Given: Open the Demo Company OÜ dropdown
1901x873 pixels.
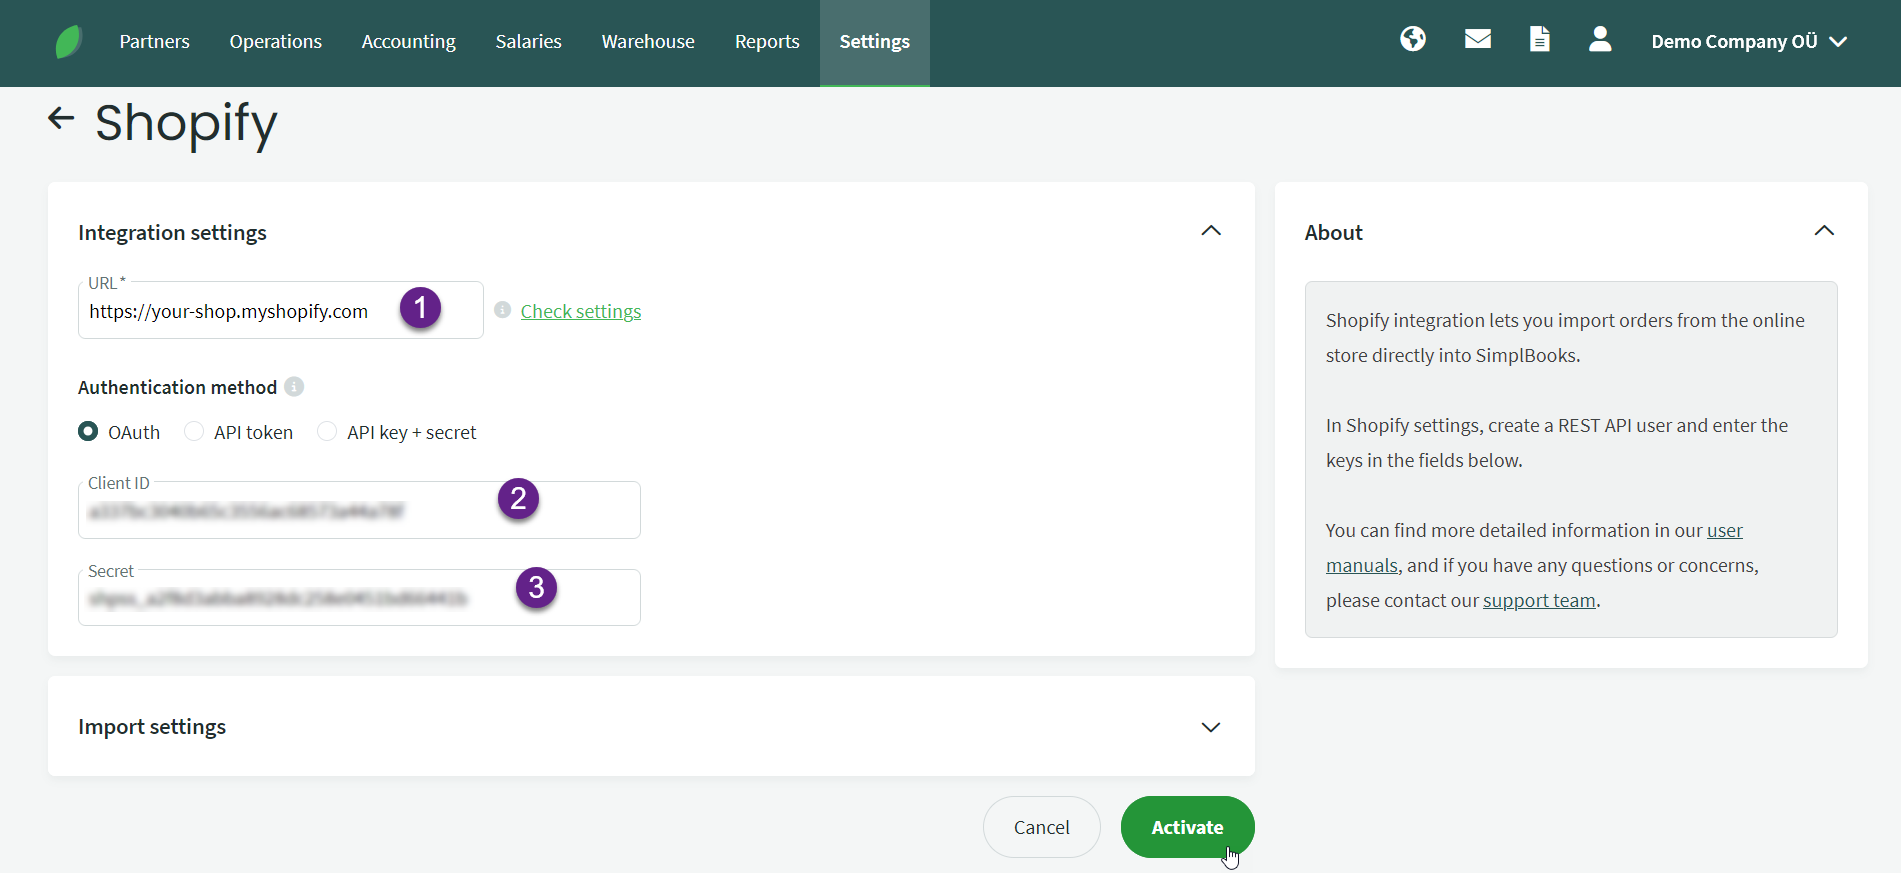Looking at the screenshot, I should [1748, 42].
